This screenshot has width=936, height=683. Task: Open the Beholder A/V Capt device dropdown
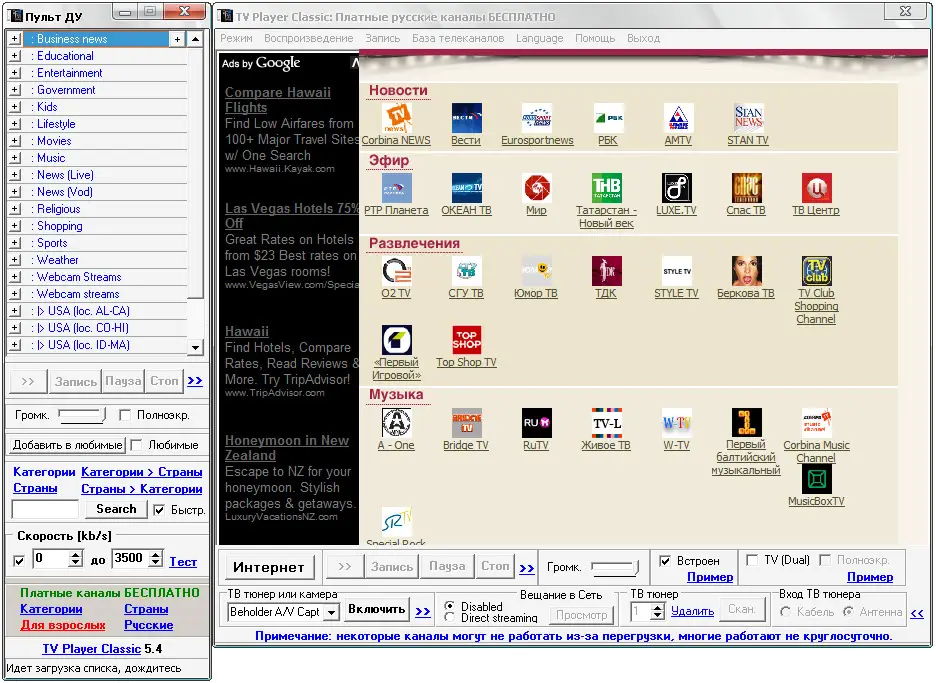pyautogui.click(x=333, y=612)
